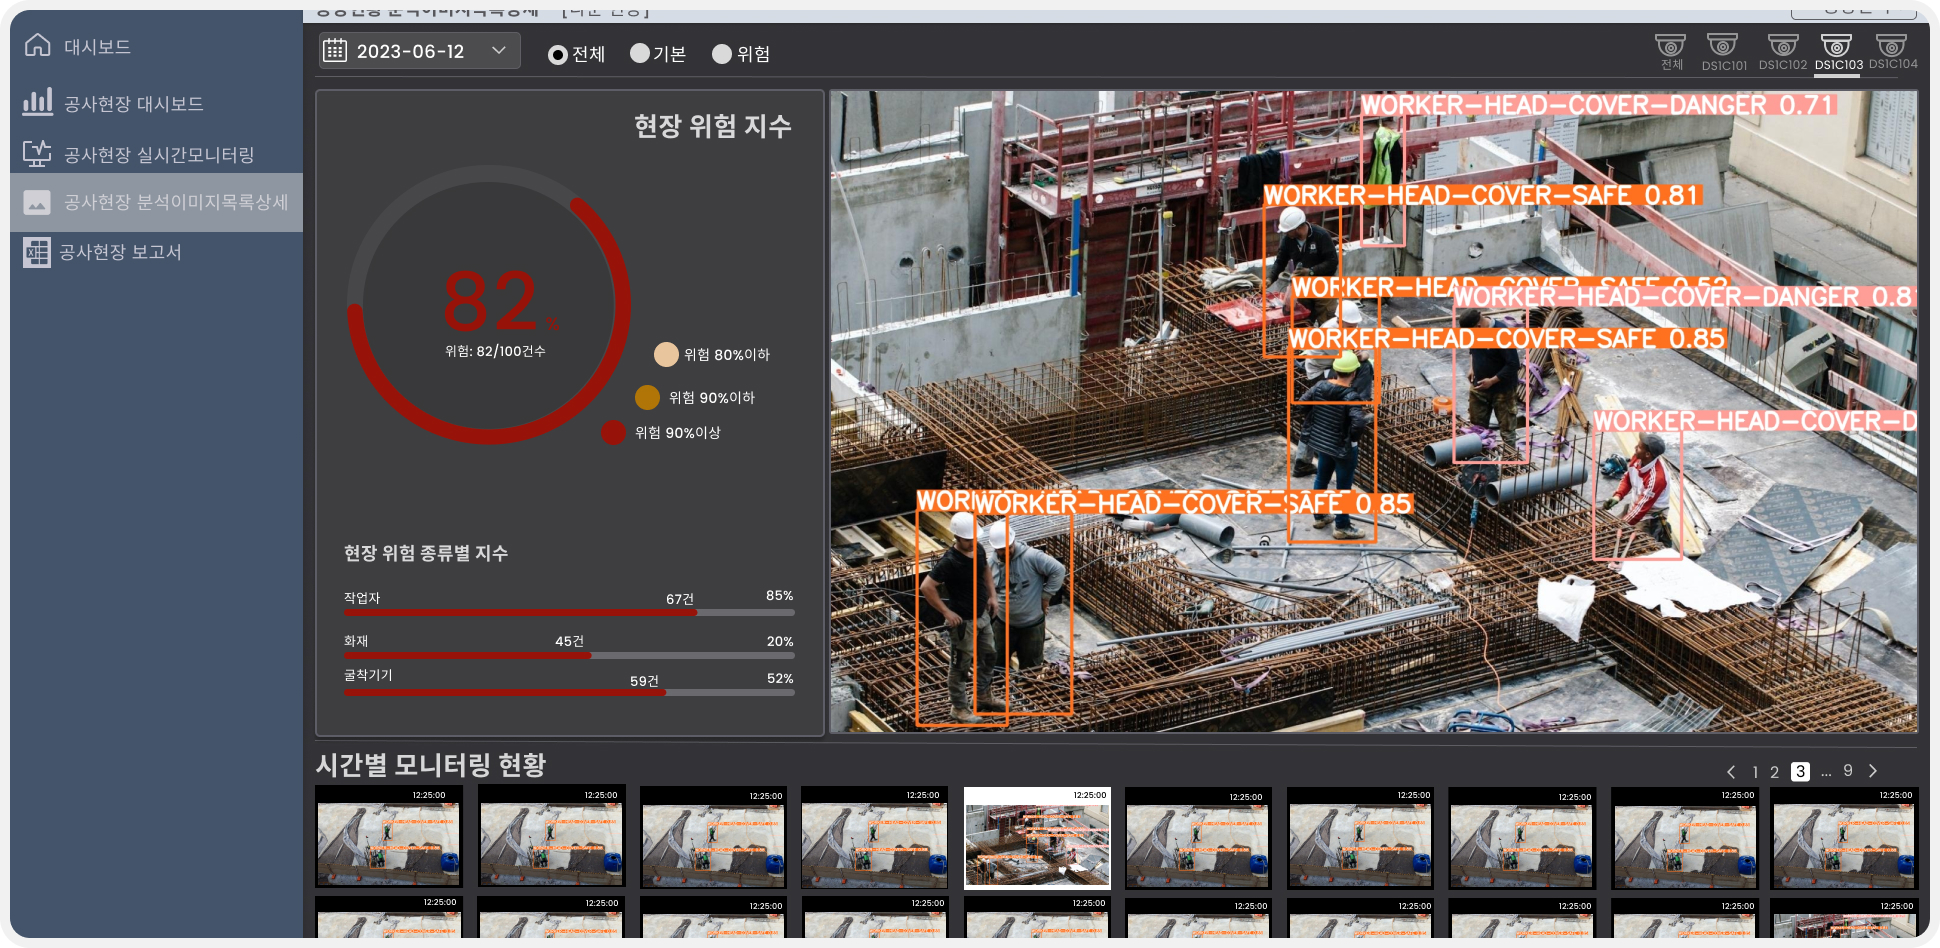Open the highlighted rebar site thumbnail
Screen dimensions: 1940x948
pyautogui.click(x=1037, y=838)
